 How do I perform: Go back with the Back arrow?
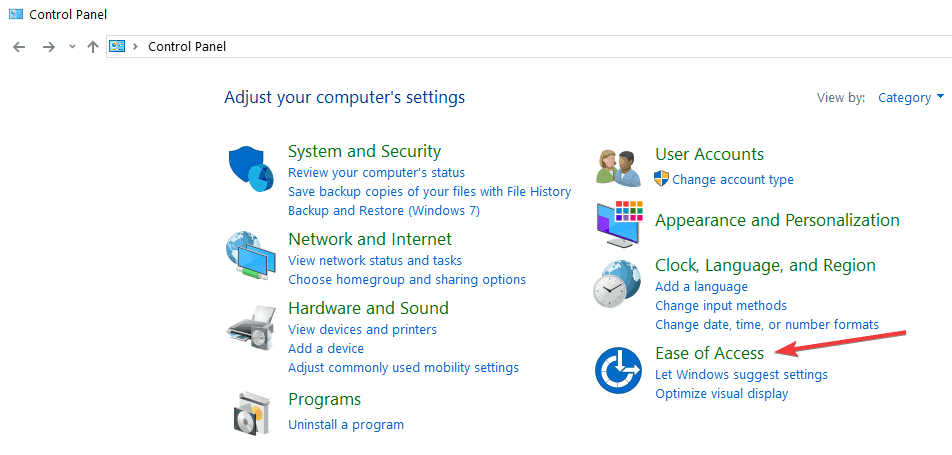coord(19,47)
